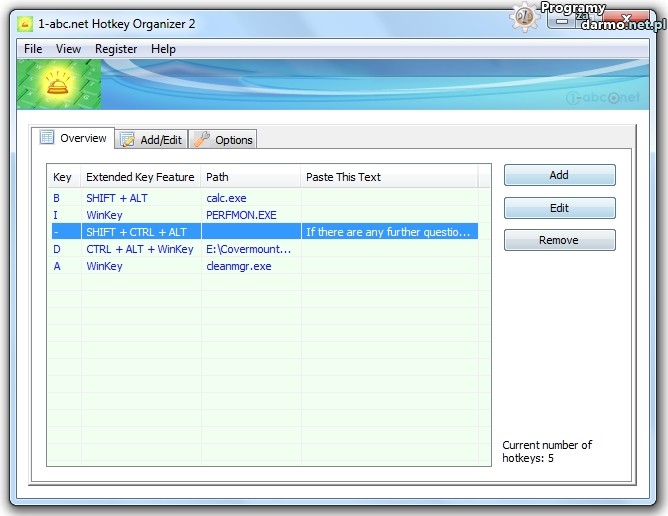Viewport: 668px width, 516px height.
Task: Click the Add/Edit tab pencil icon
Action: point(128,140)
